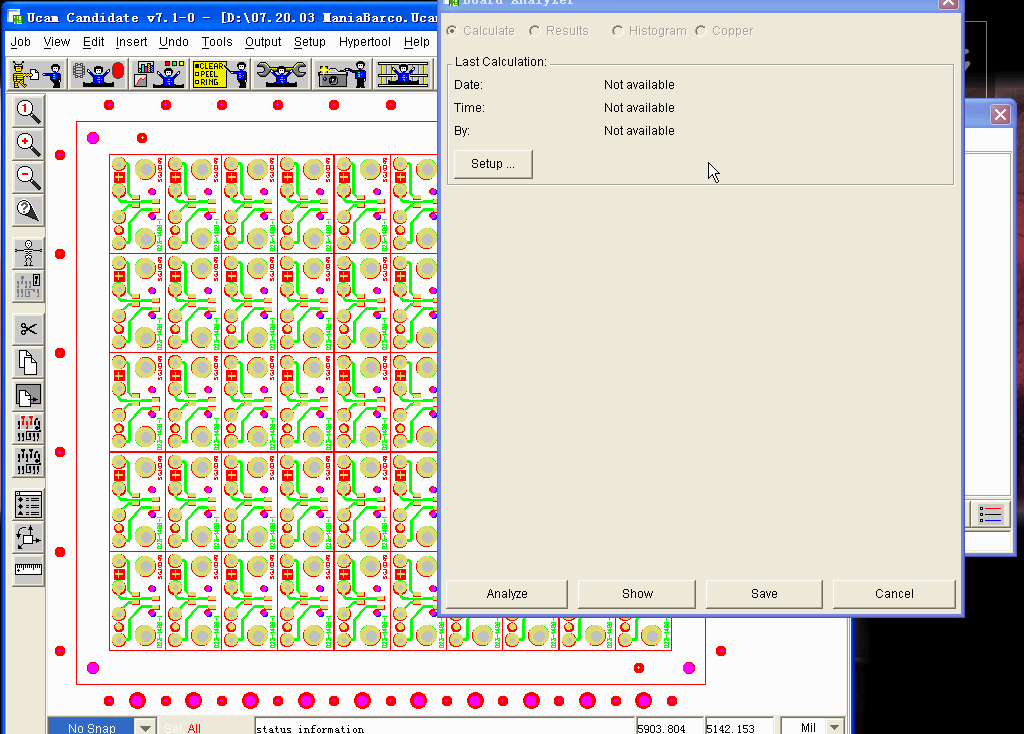Click the Show button
This screenshot has height=734, width=1024.
click(637, 594)
